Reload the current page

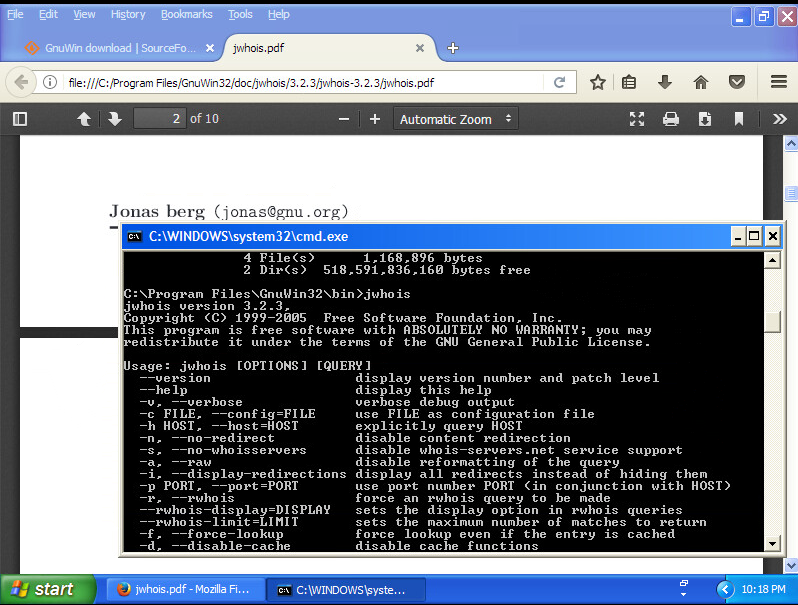(x=560, y=82)
